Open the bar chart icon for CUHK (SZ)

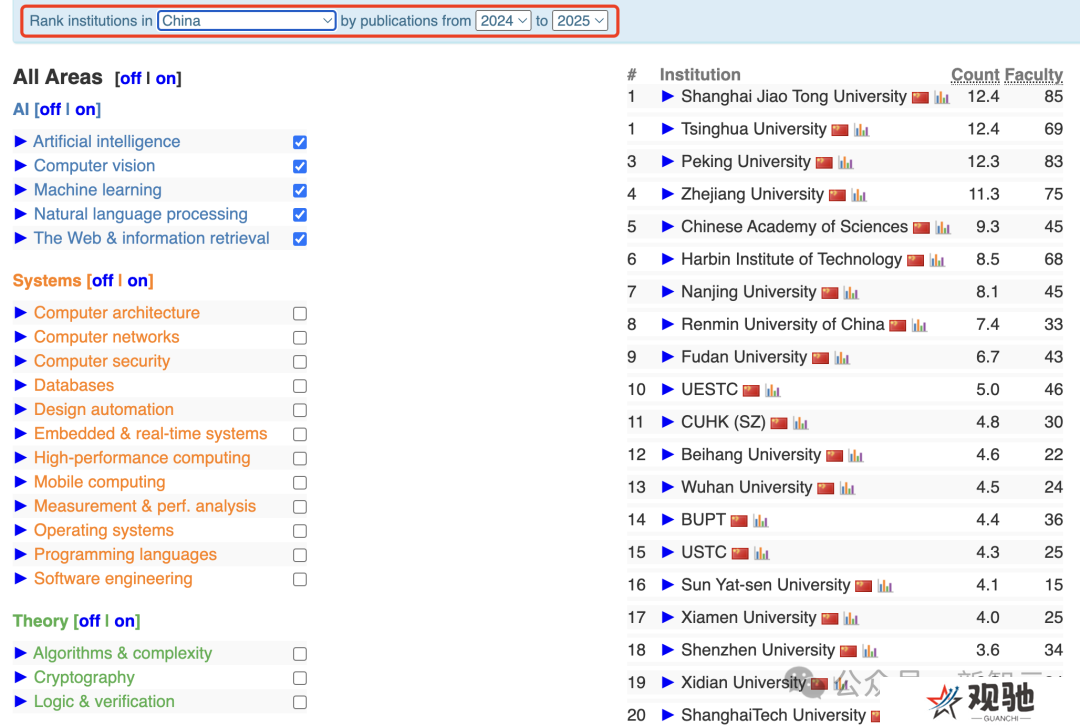click(800, 423)
